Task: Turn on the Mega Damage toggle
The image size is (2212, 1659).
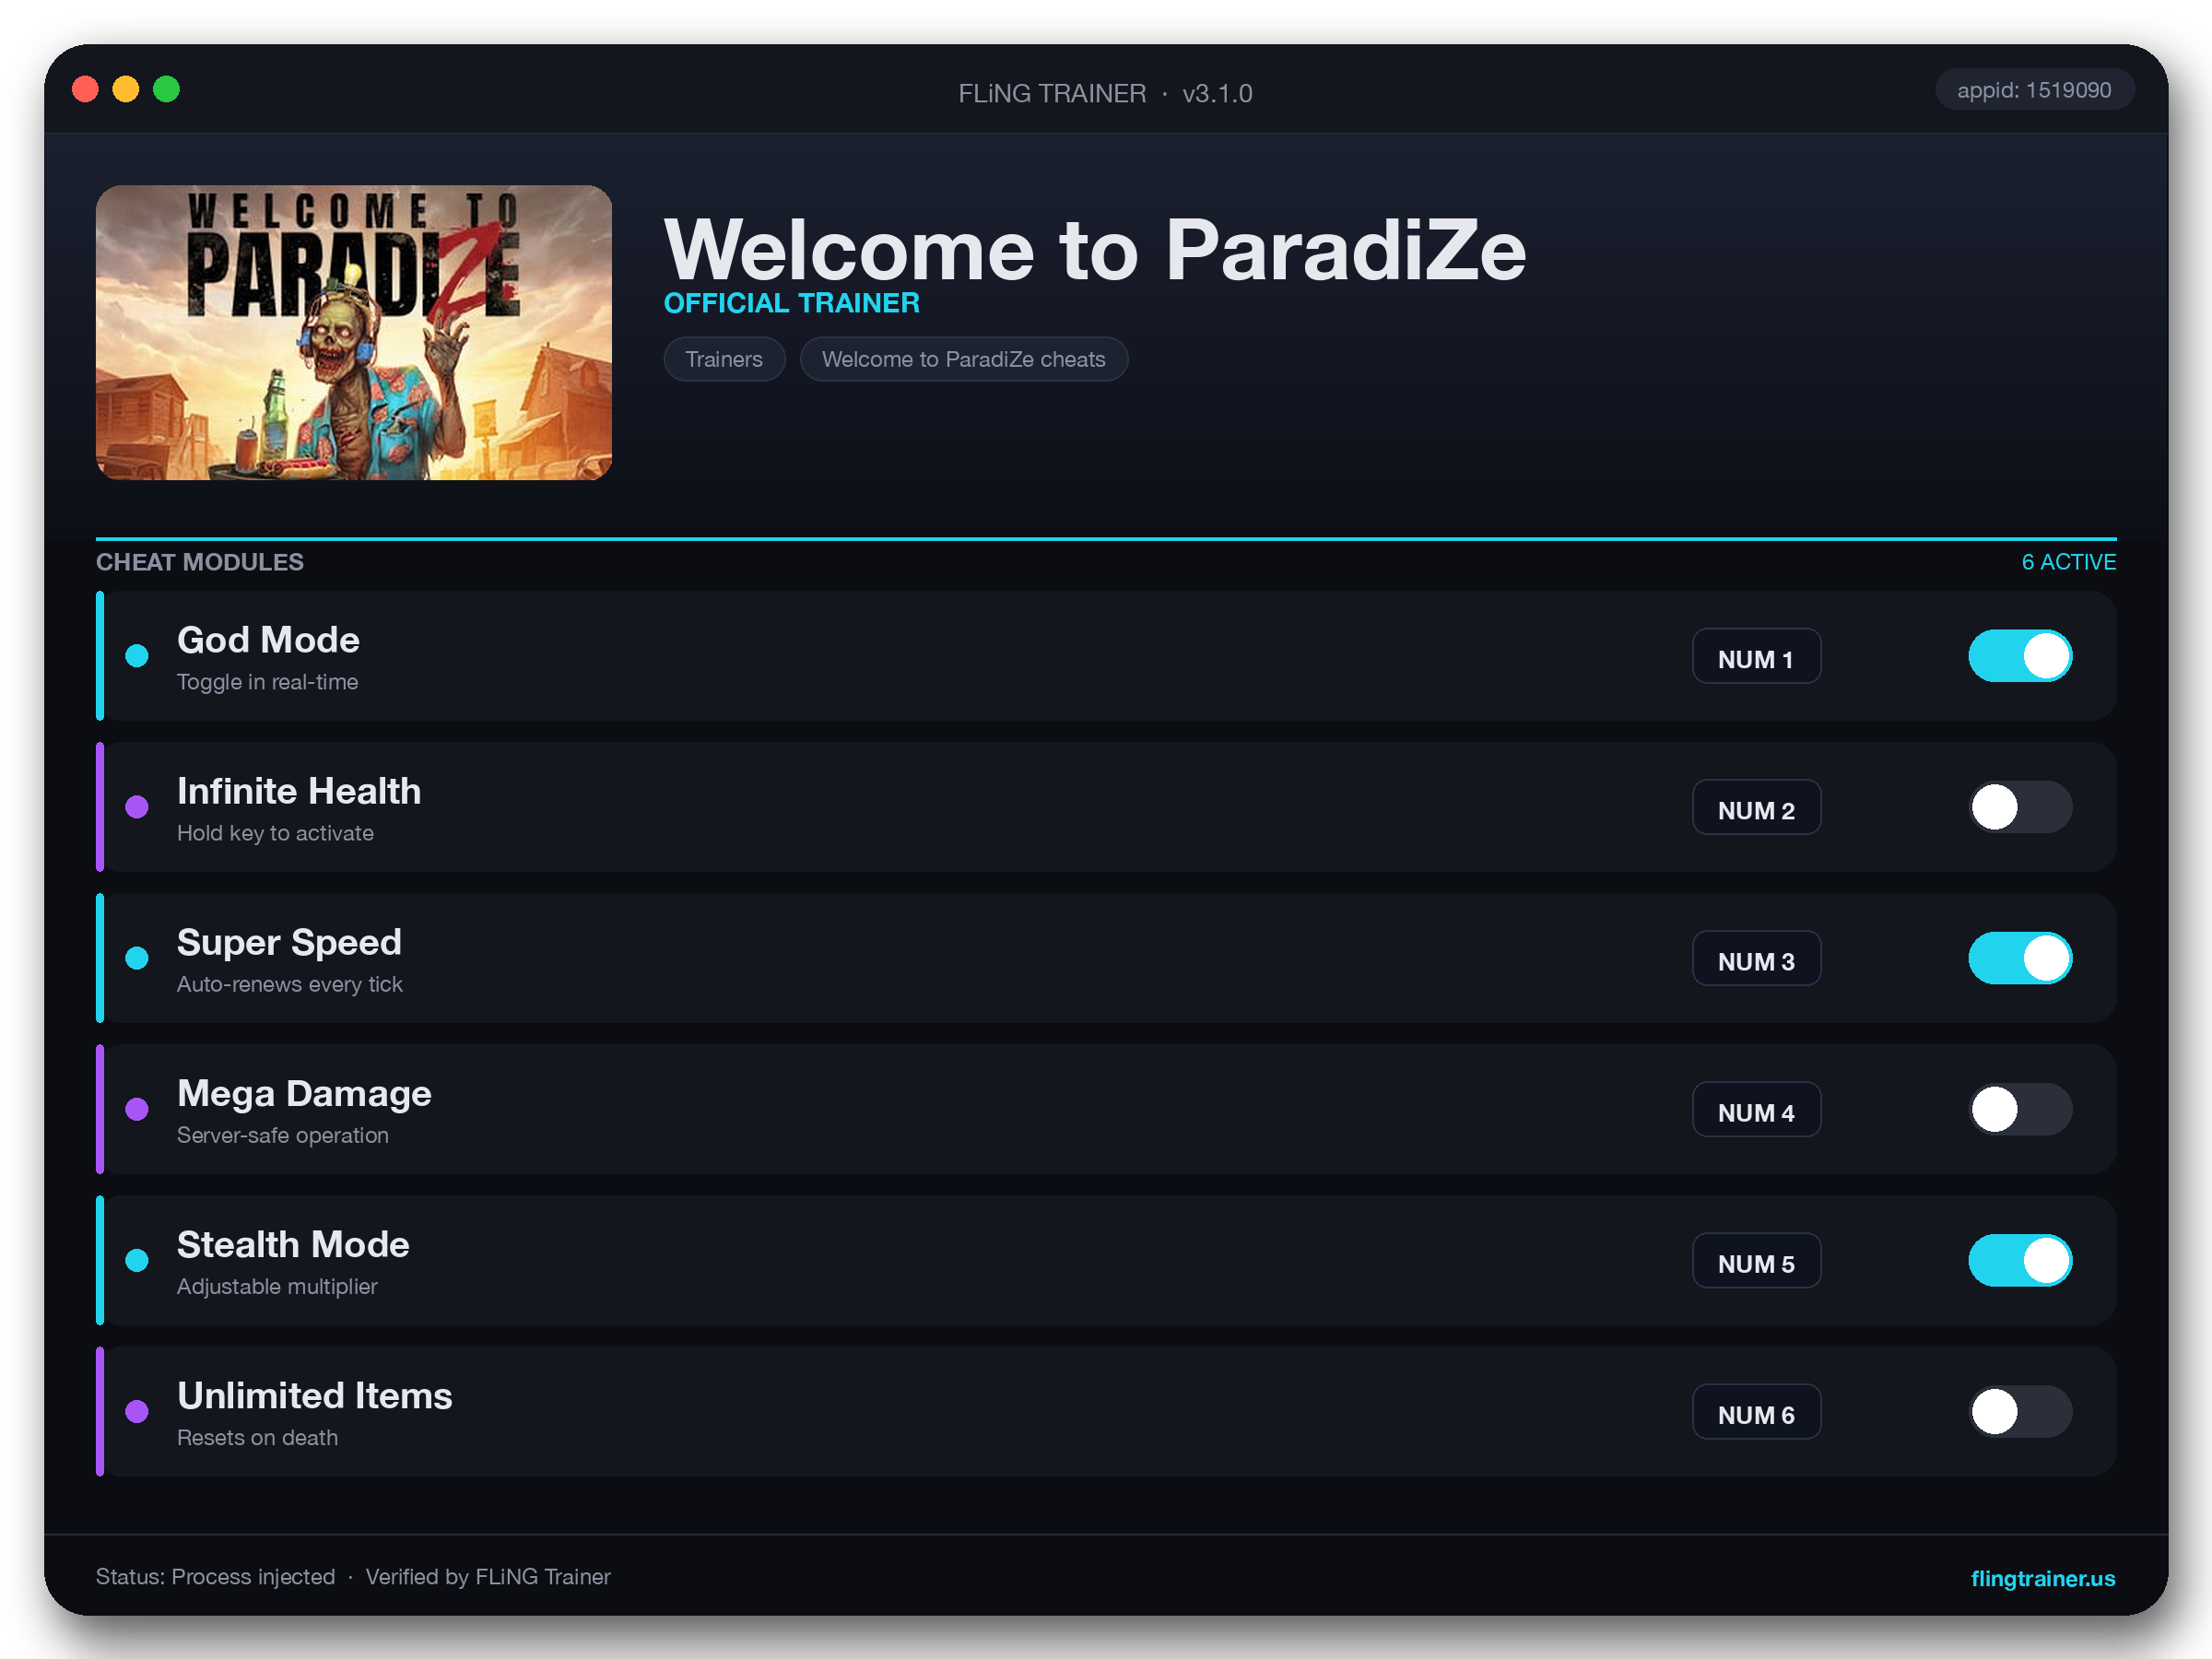Action: pyautogui.click(x=2020, y=1109)
